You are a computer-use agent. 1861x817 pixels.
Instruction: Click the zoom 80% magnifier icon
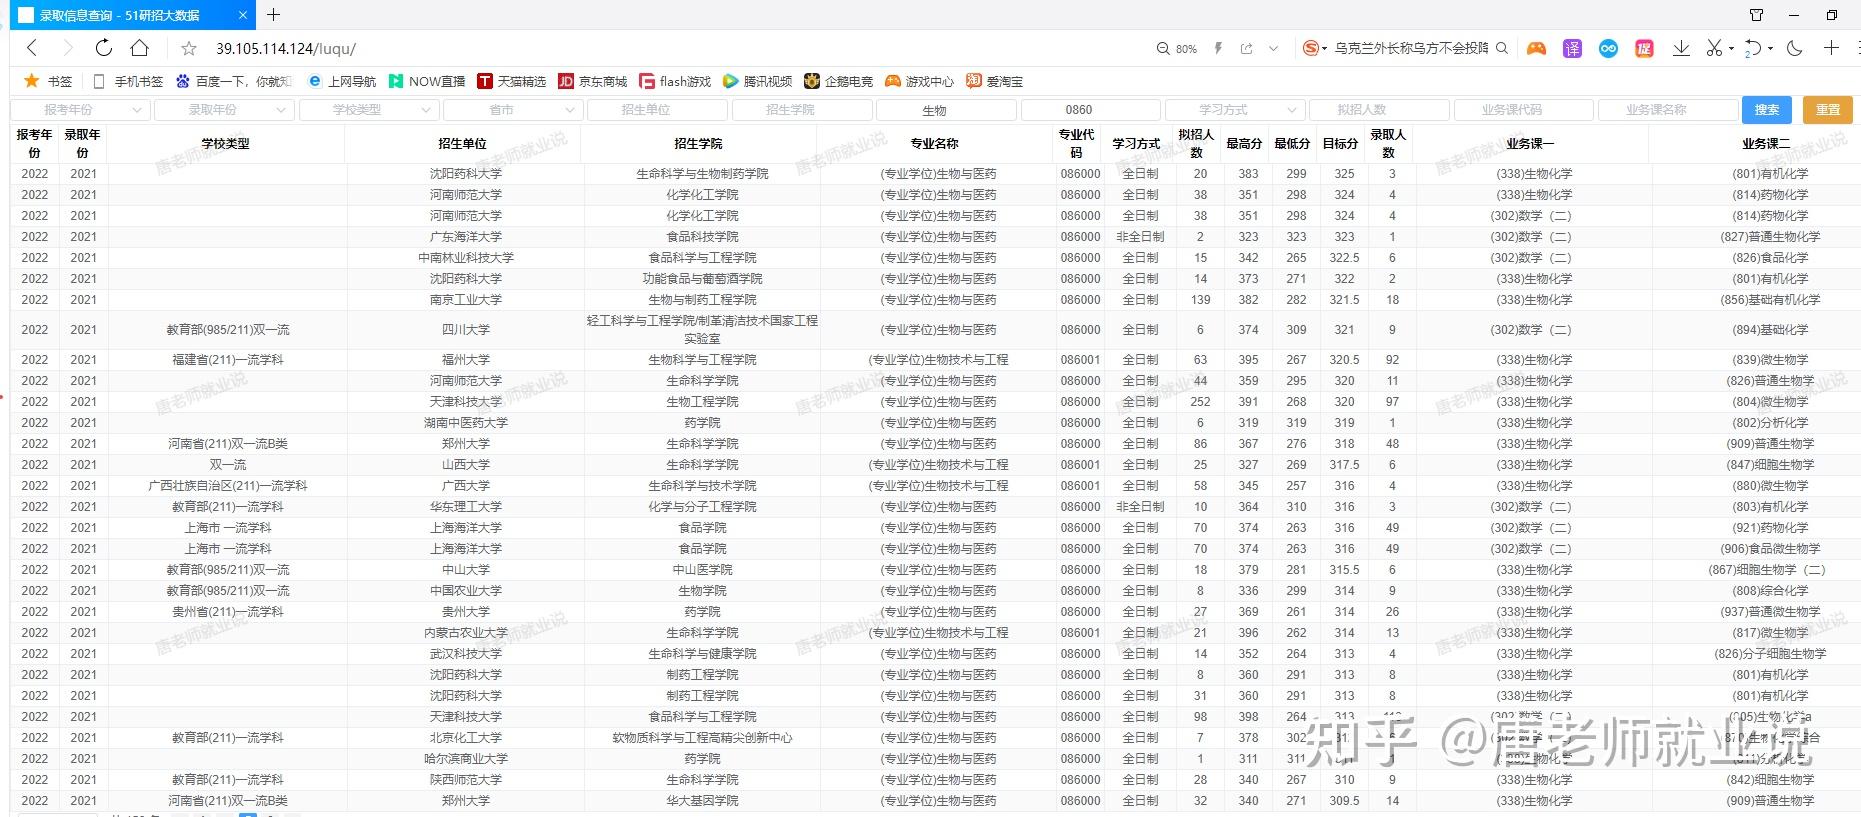click(x=1163, y=48)
